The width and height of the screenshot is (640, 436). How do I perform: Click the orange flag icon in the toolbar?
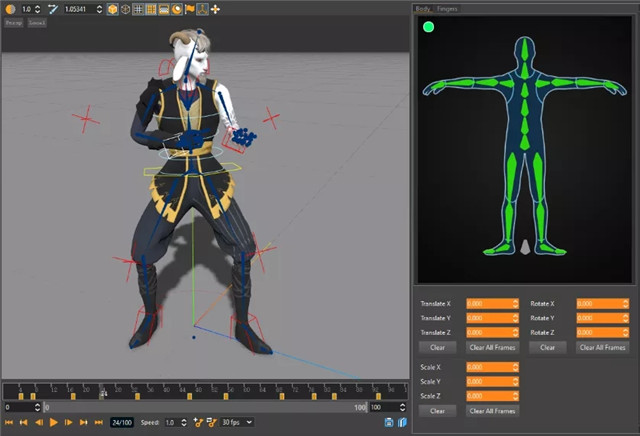(x=189, y=9)
